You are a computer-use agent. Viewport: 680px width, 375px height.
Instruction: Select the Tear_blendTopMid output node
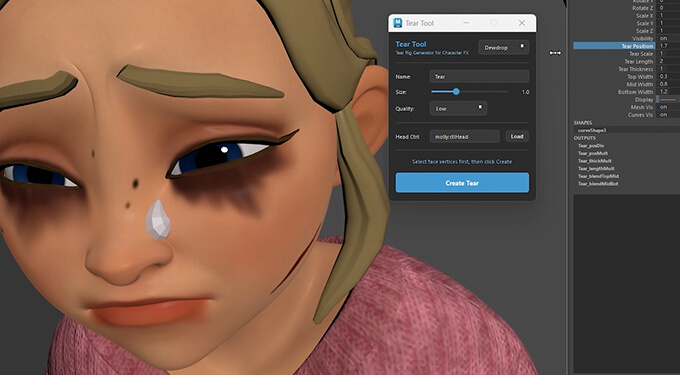click(598, 176)
